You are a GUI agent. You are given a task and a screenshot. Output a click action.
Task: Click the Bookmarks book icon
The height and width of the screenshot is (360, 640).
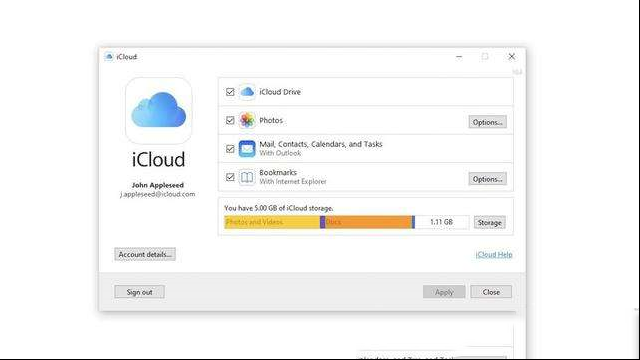(247, 177)
